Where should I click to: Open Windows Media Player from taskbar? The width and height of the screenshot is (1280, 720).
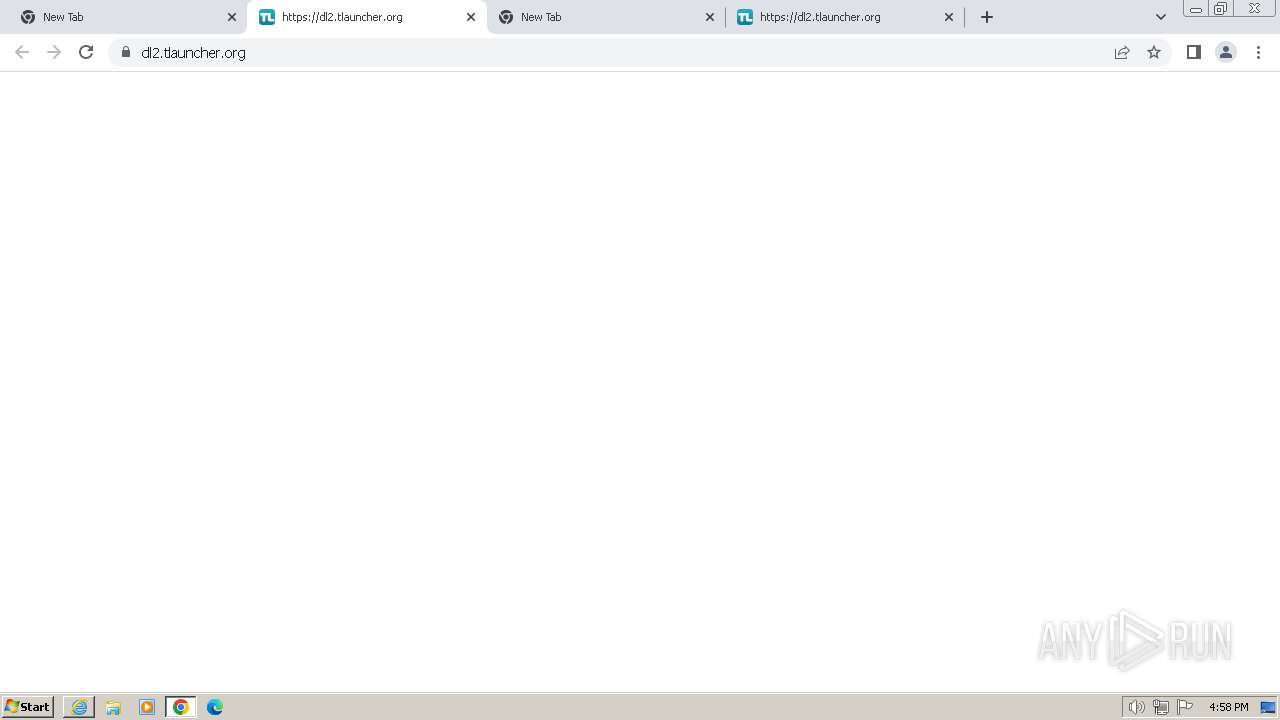[147, 707]
